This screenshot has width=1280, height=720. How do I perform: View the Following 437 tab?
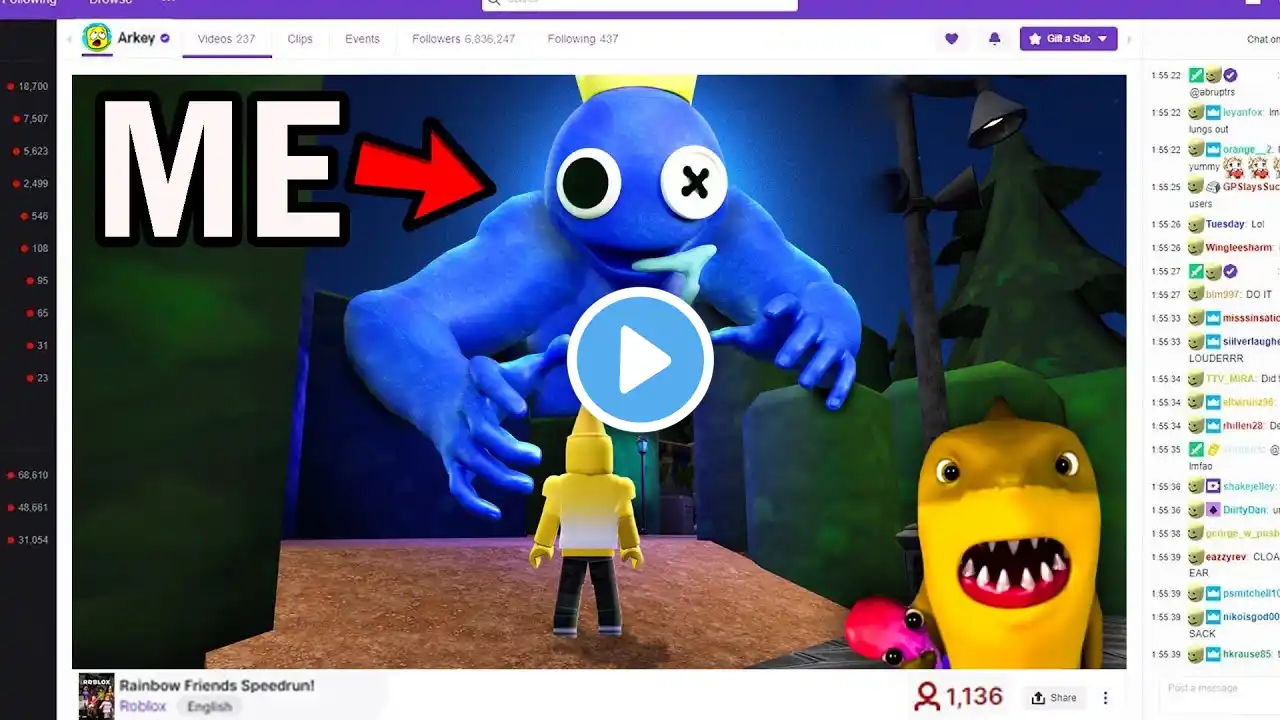point(583,39)
